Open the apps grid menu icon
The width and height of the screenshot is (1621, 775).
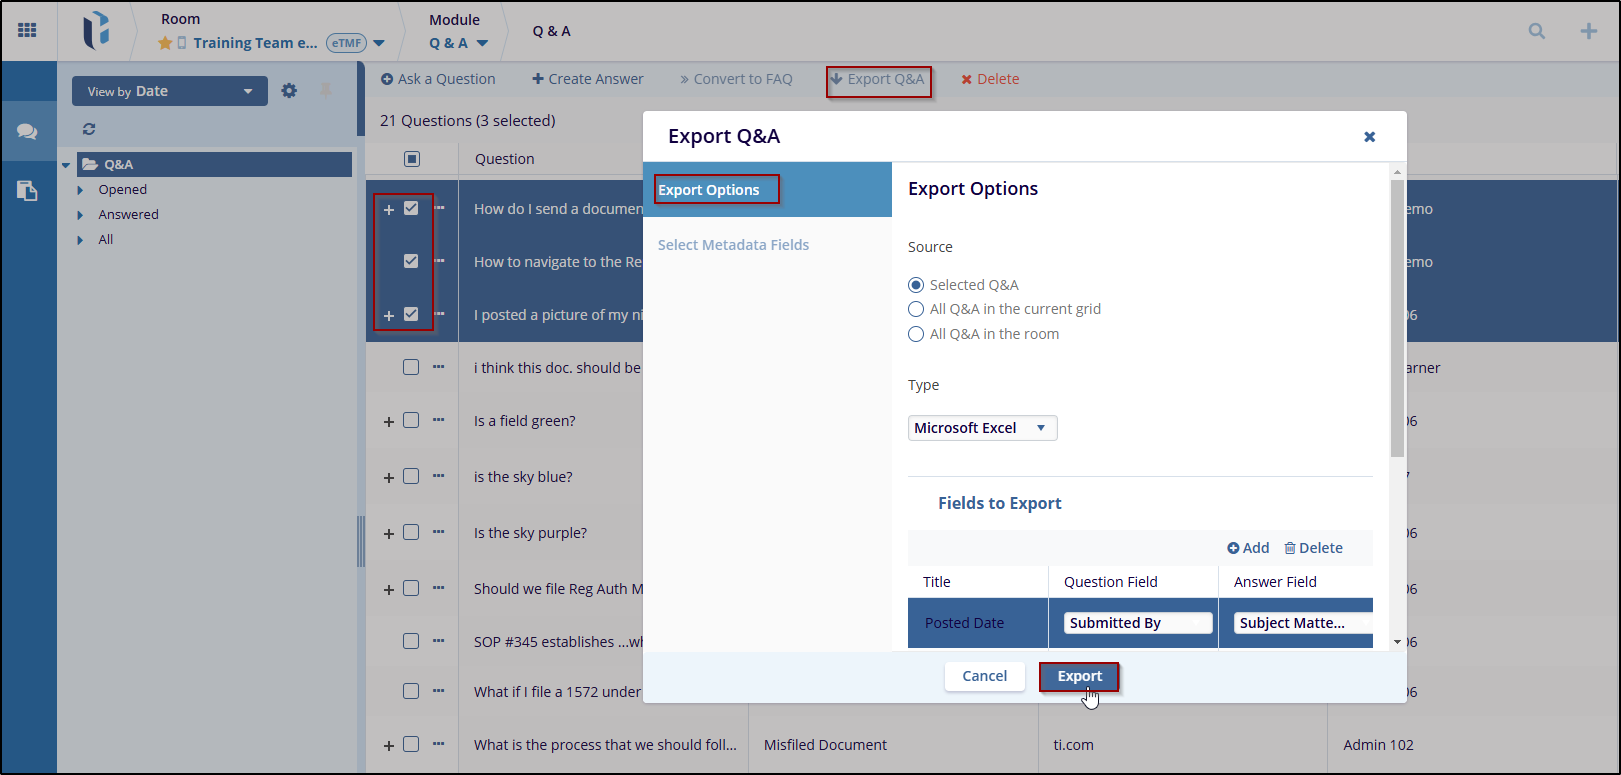(27, 30)
